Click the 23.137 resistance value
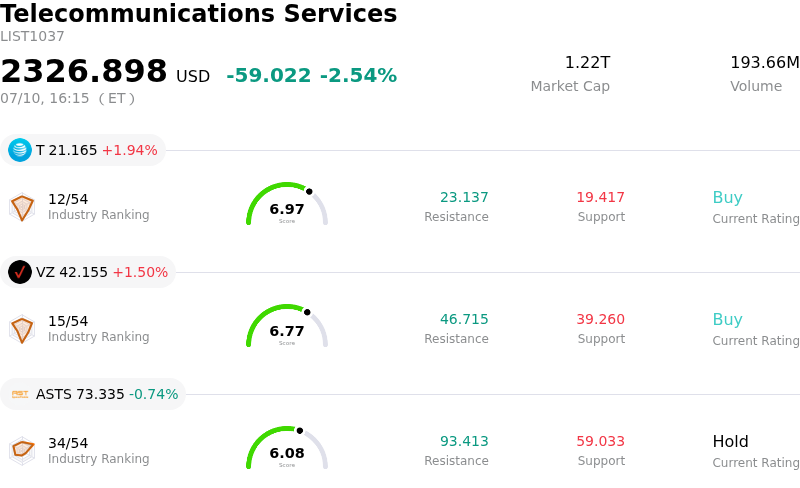800x488 pixels. 464,197
